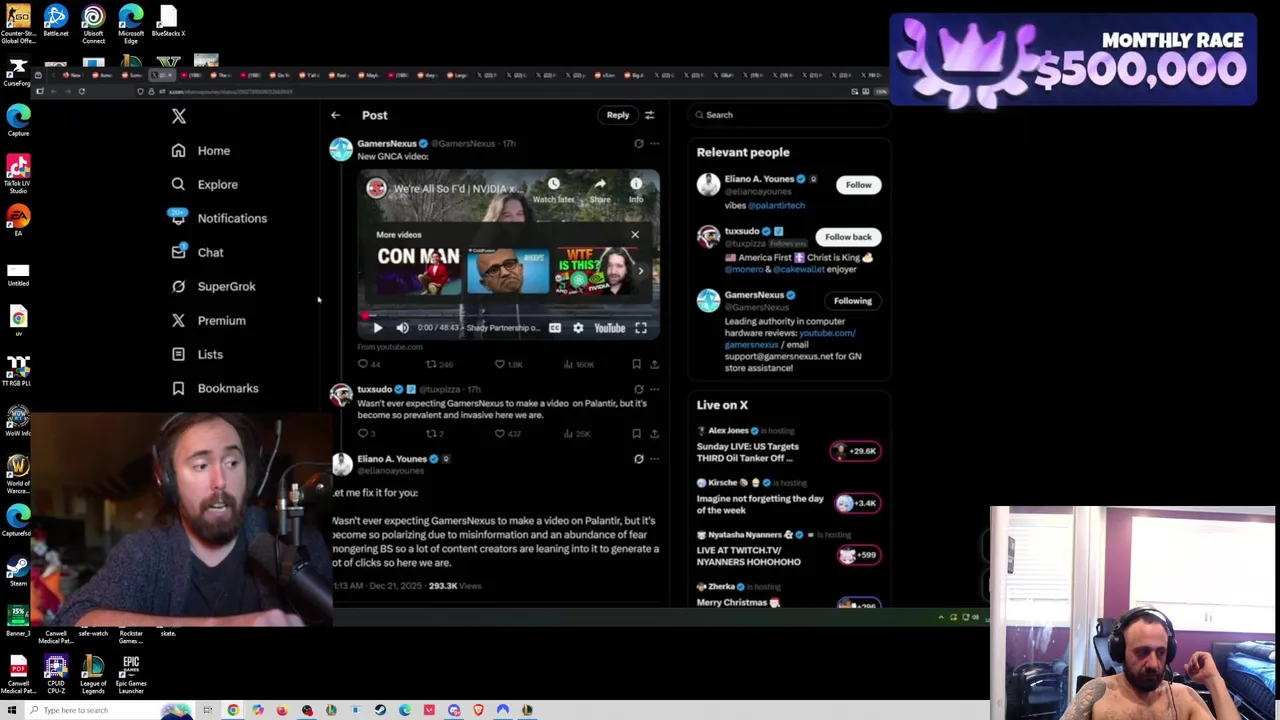The height and width of the screenshot is (720, 1280).
Task: Open CPUID CPU-Z desktop shortcut
Action: click(56, 674)
